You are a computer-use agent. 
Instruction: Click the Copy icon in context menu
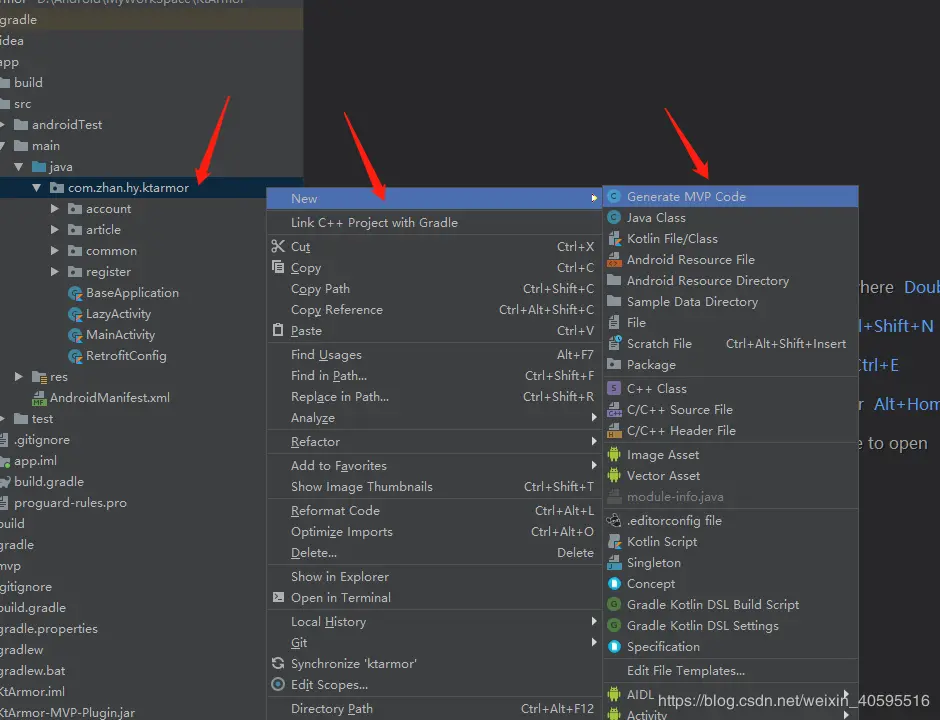tap(278, 267)
